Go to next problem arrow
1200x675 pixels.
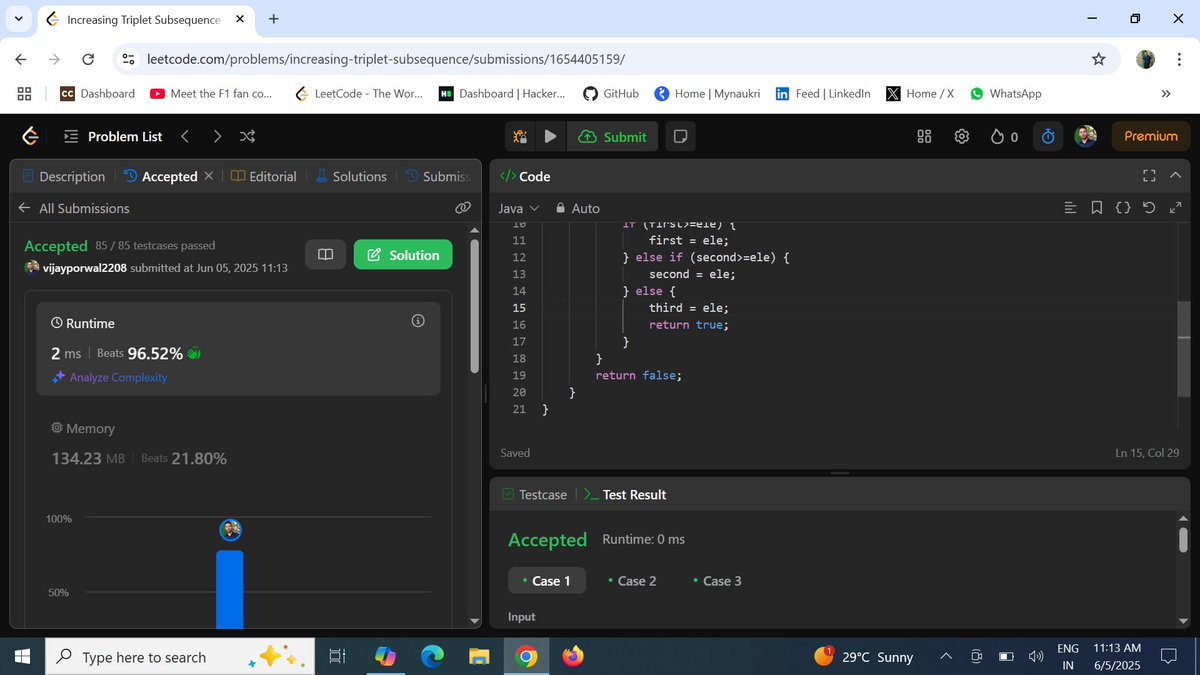(217, 136)
